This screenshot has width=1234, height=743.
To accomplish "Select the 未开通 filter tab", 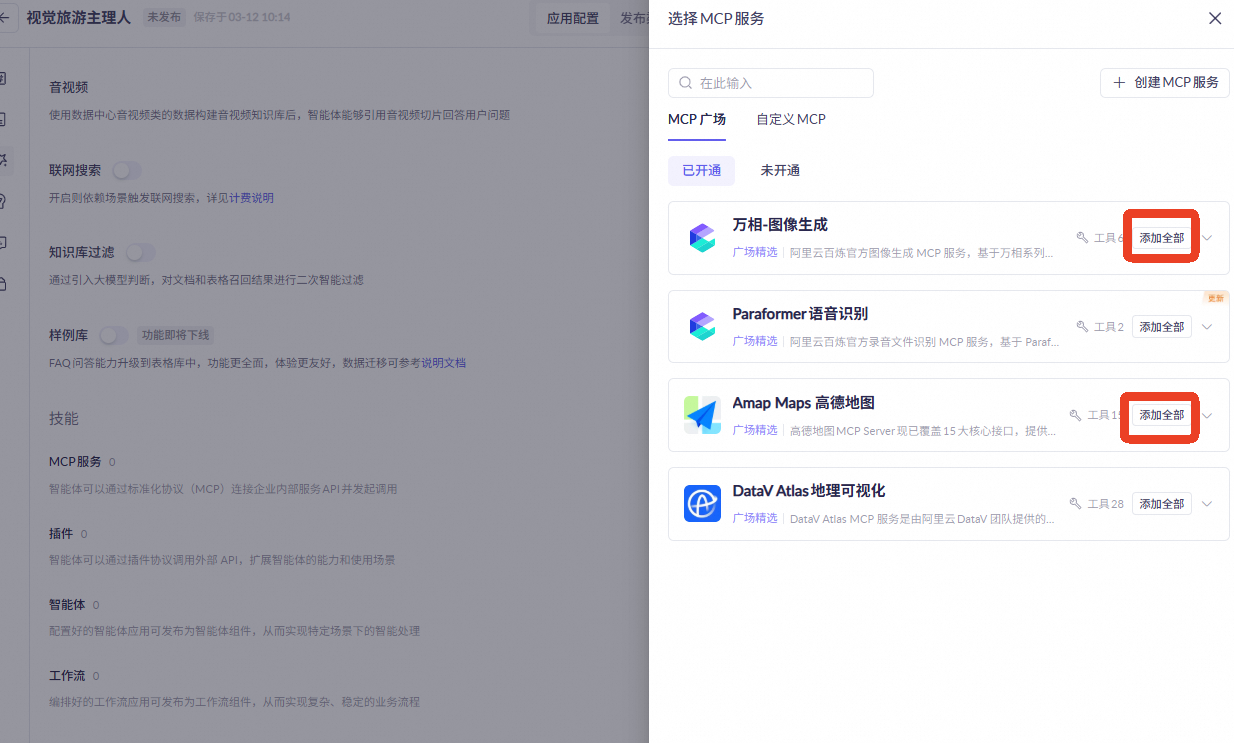I will 780,170.
